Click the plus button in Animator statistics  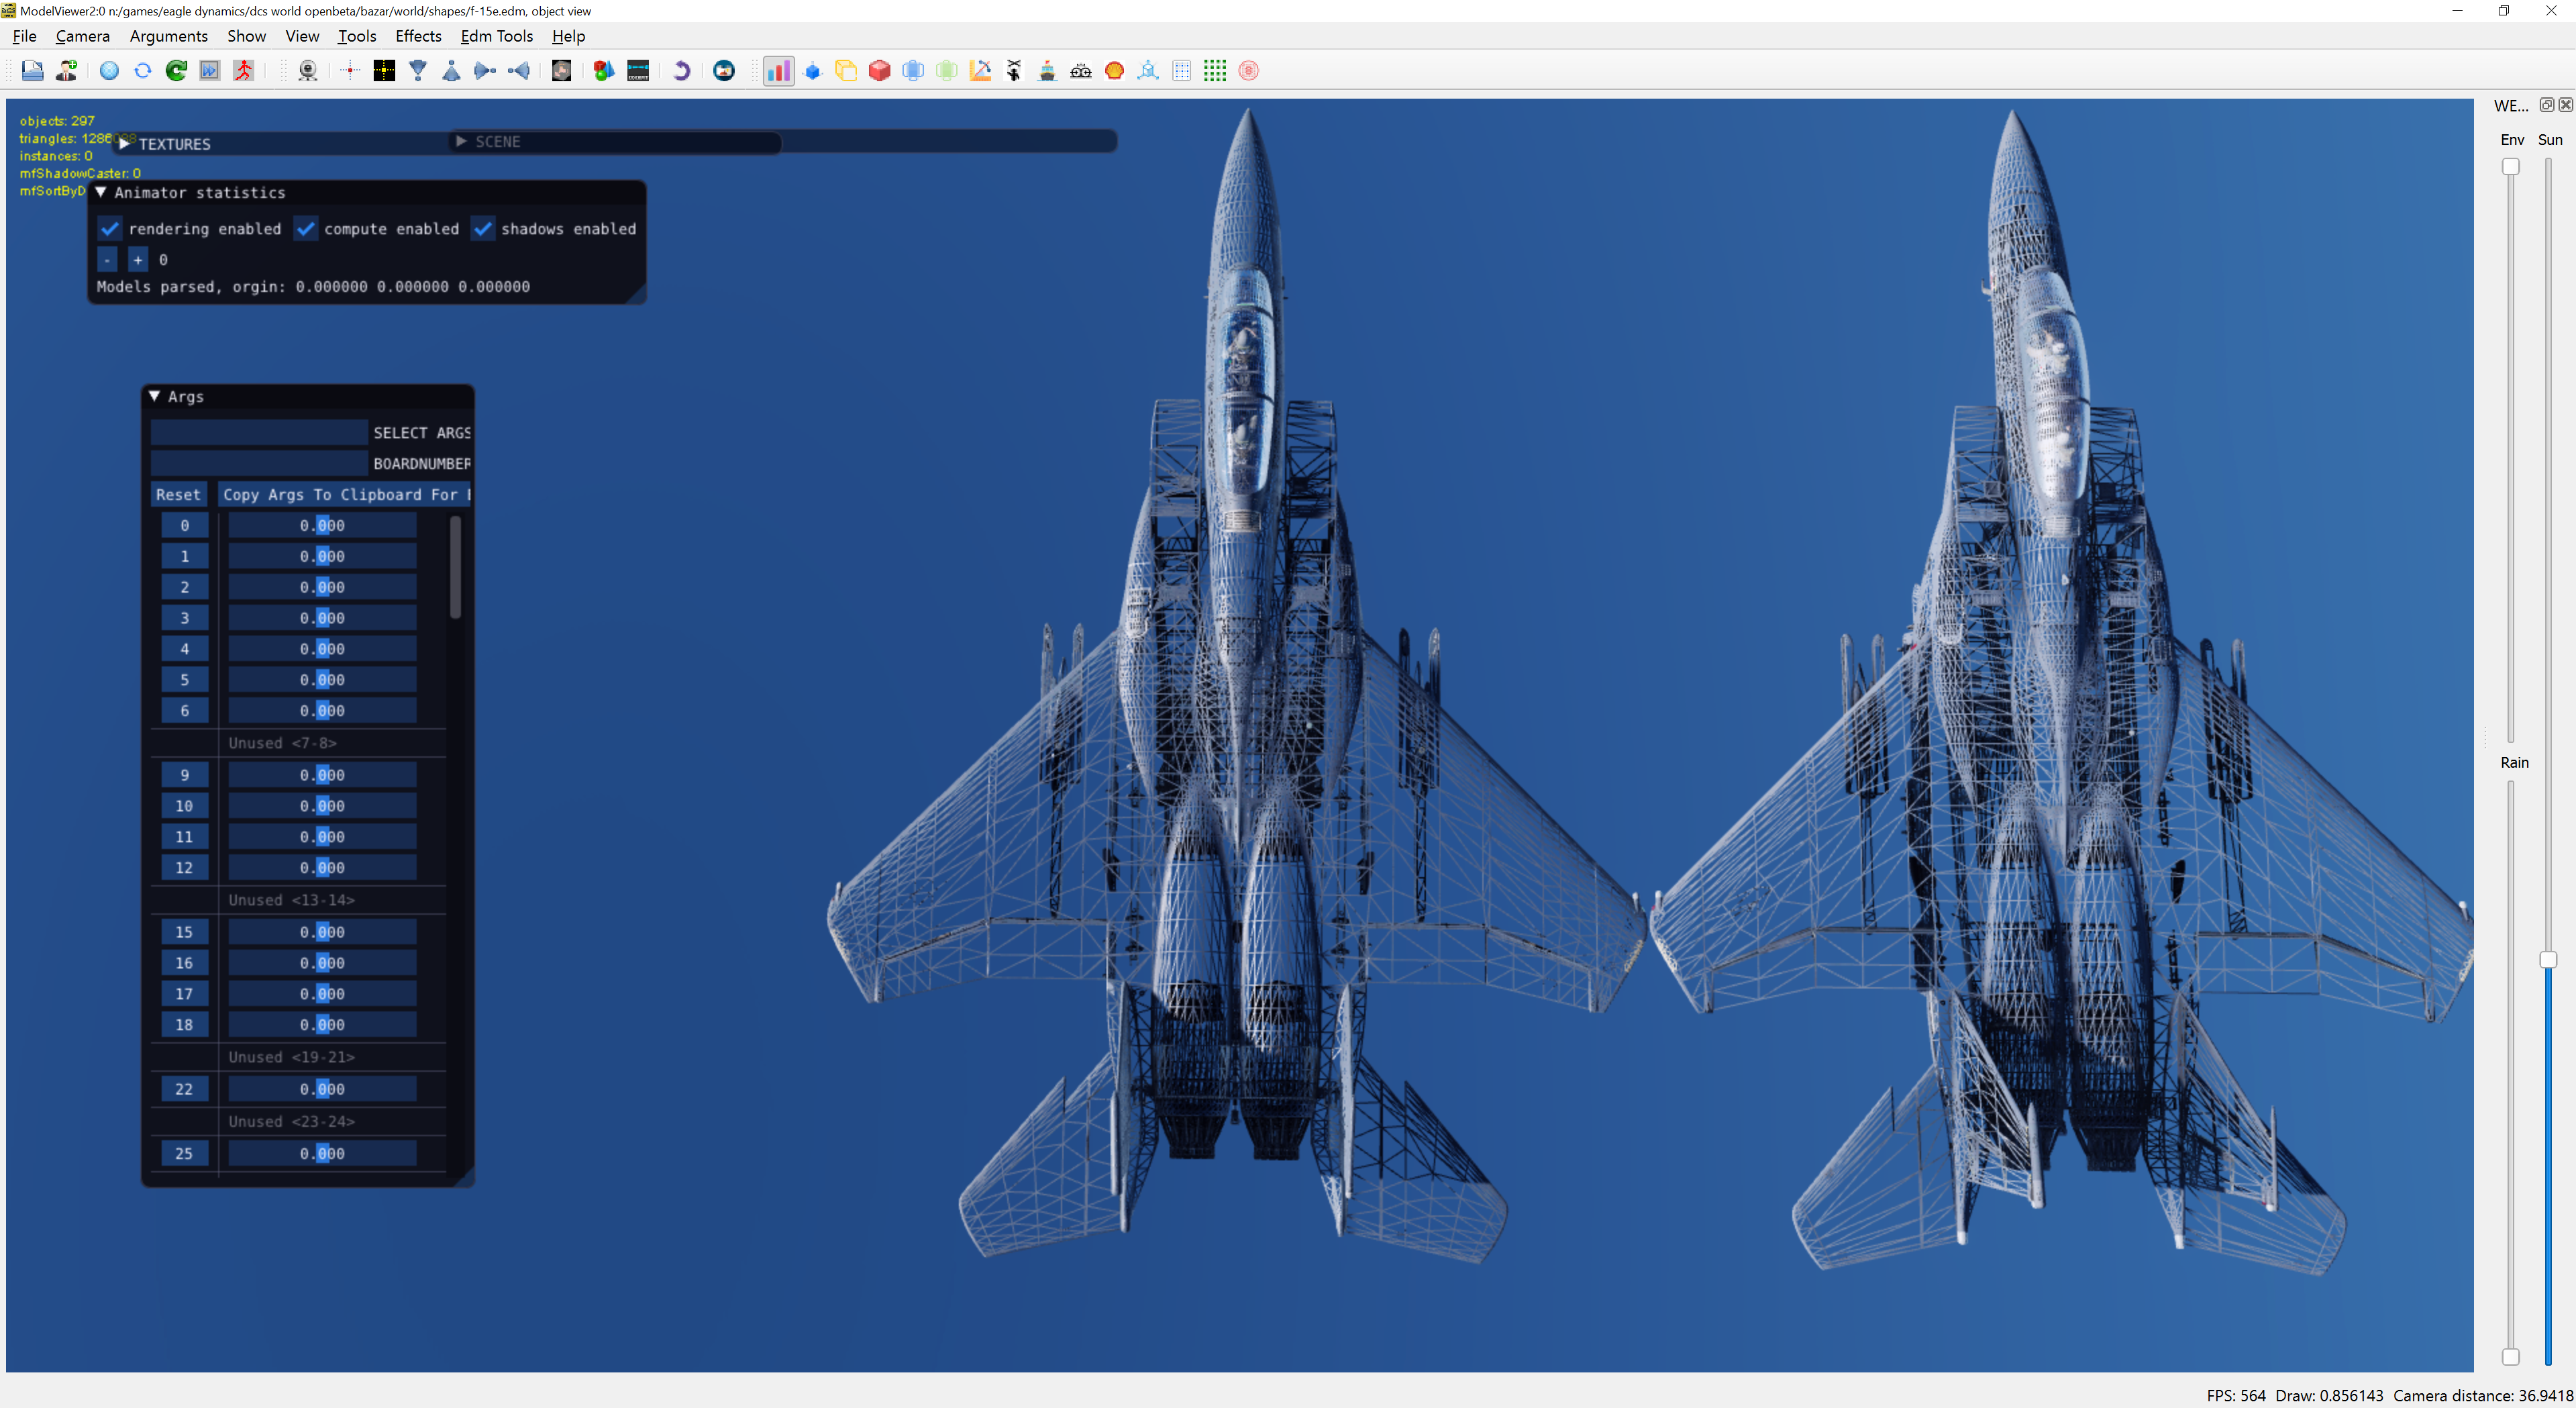[138, 260]
